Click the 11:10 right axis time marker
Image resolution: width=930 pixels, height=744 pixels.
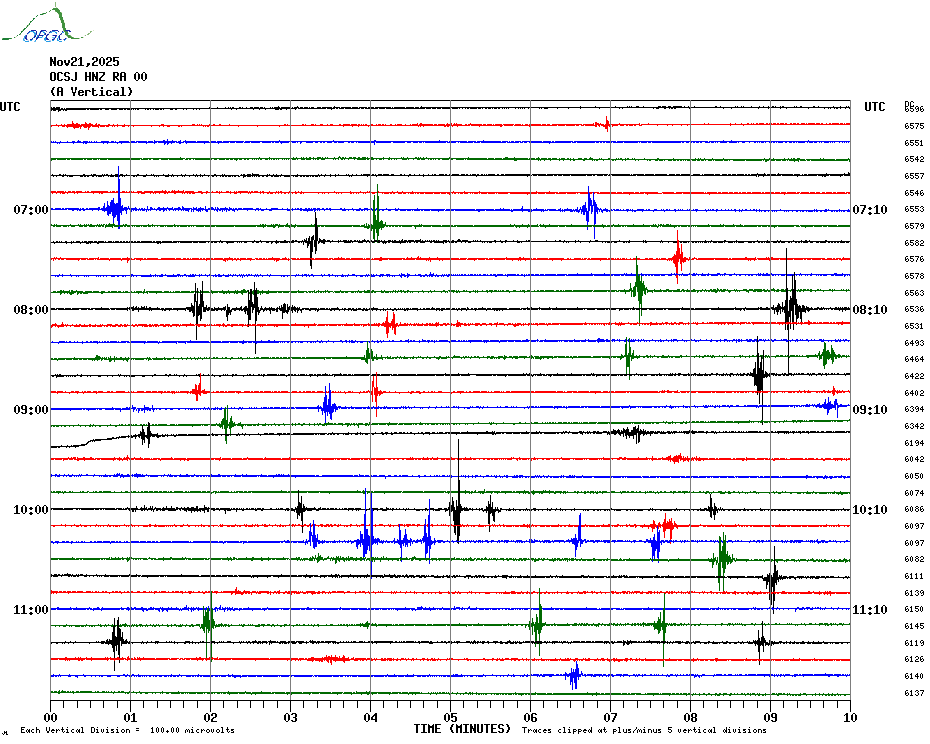click(x=870, y=610)
